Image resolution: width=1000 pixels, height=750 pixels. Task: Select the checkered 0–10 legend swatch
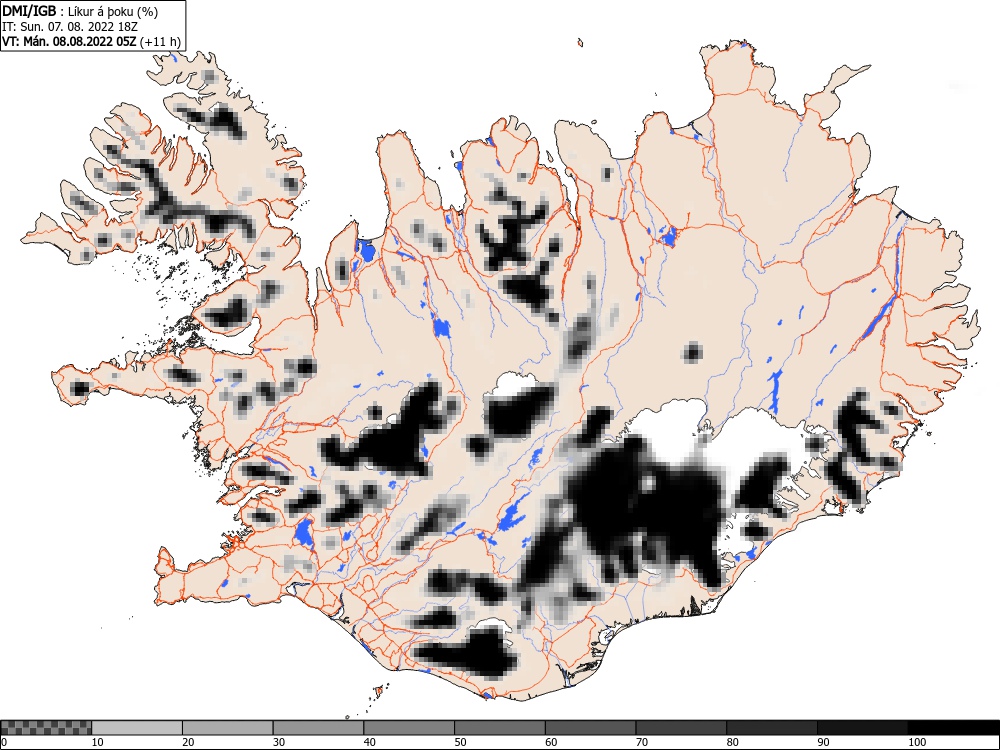[47, 728]
